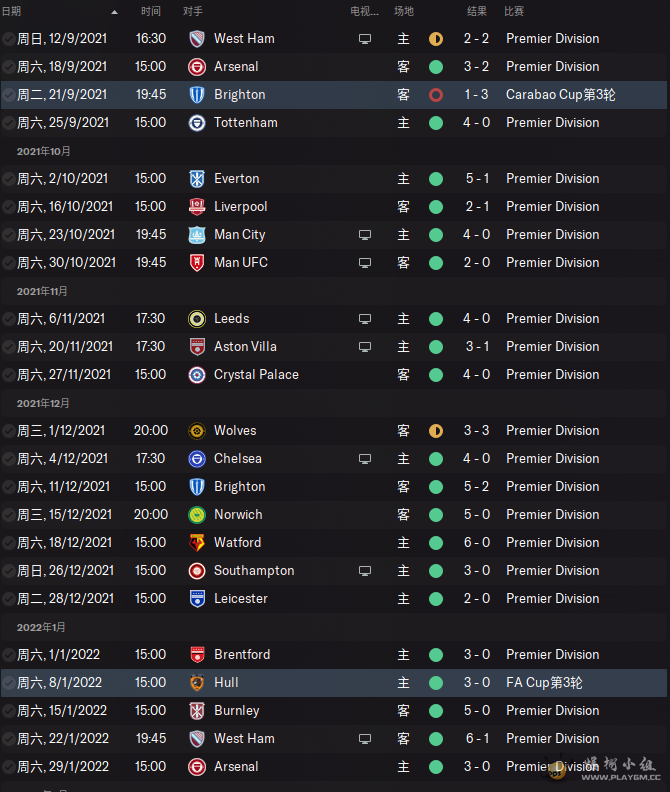Viewport: 670px width, 792px height.
Task: Click the Liverpool club crest icon
Action: pyautogui.click(x=197, y=207)
